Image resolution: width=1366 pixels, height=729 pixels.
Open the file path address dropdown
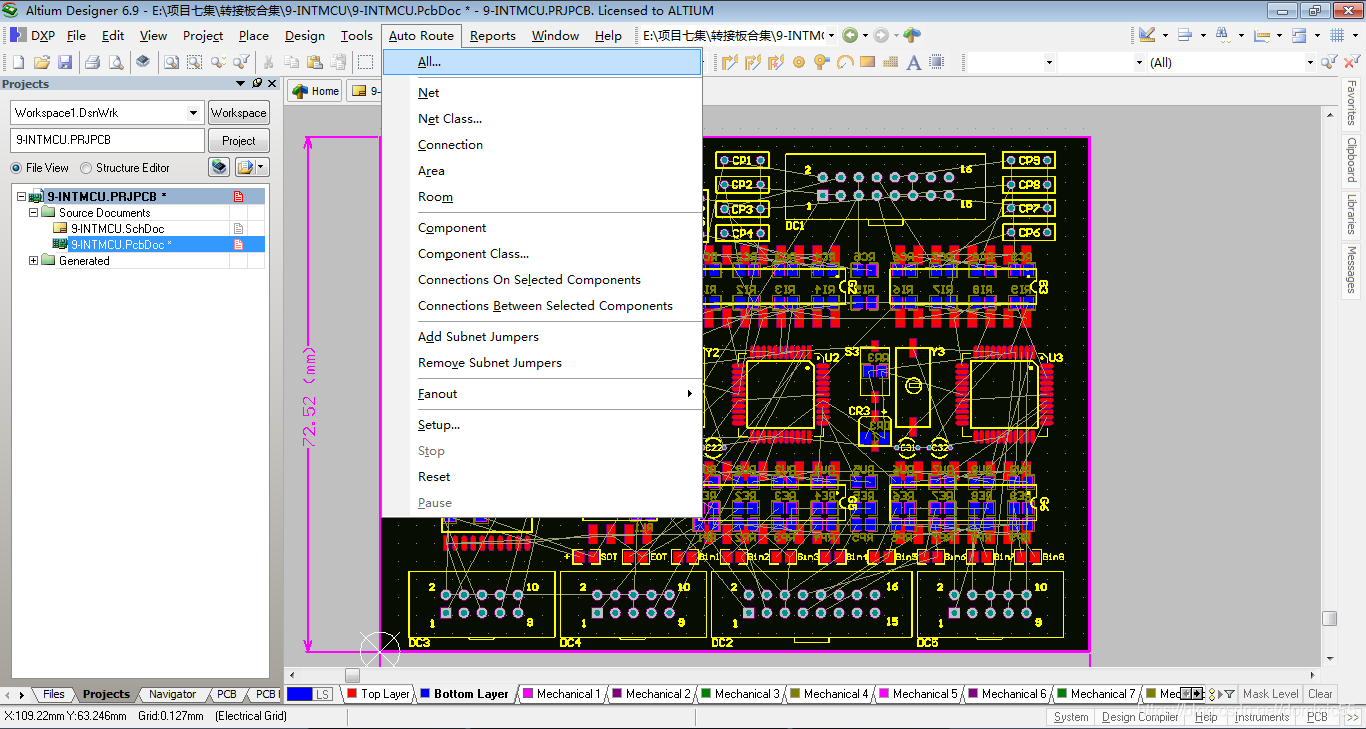coord(831,35)
